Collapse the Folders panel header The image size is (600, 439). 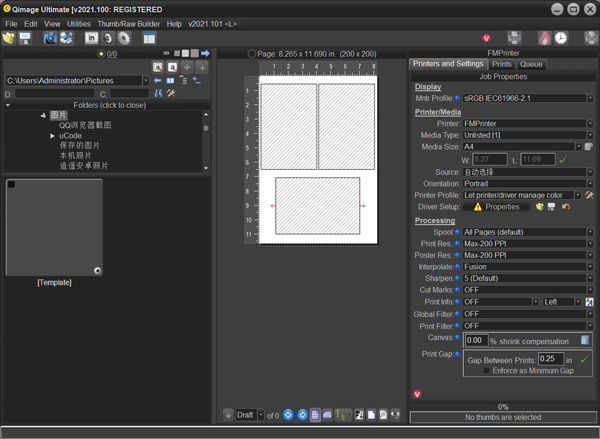[x=109, y=105]
